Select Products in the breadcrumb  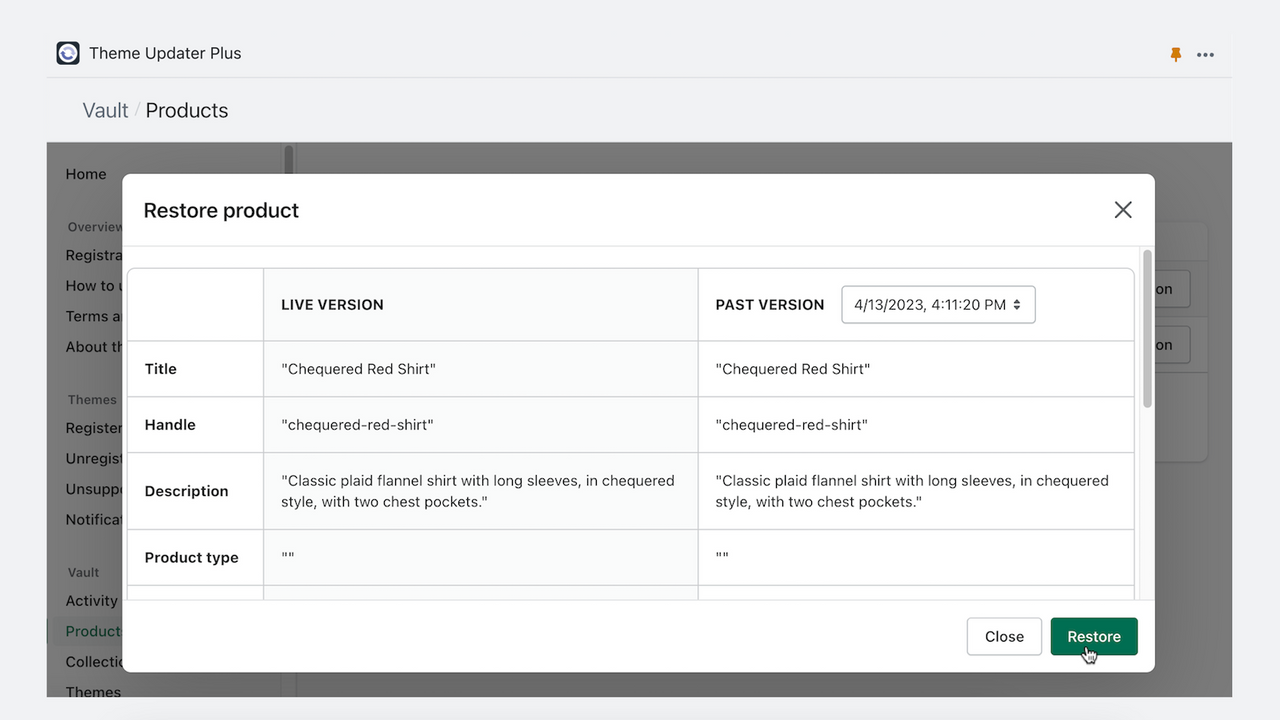click(187, 111)
